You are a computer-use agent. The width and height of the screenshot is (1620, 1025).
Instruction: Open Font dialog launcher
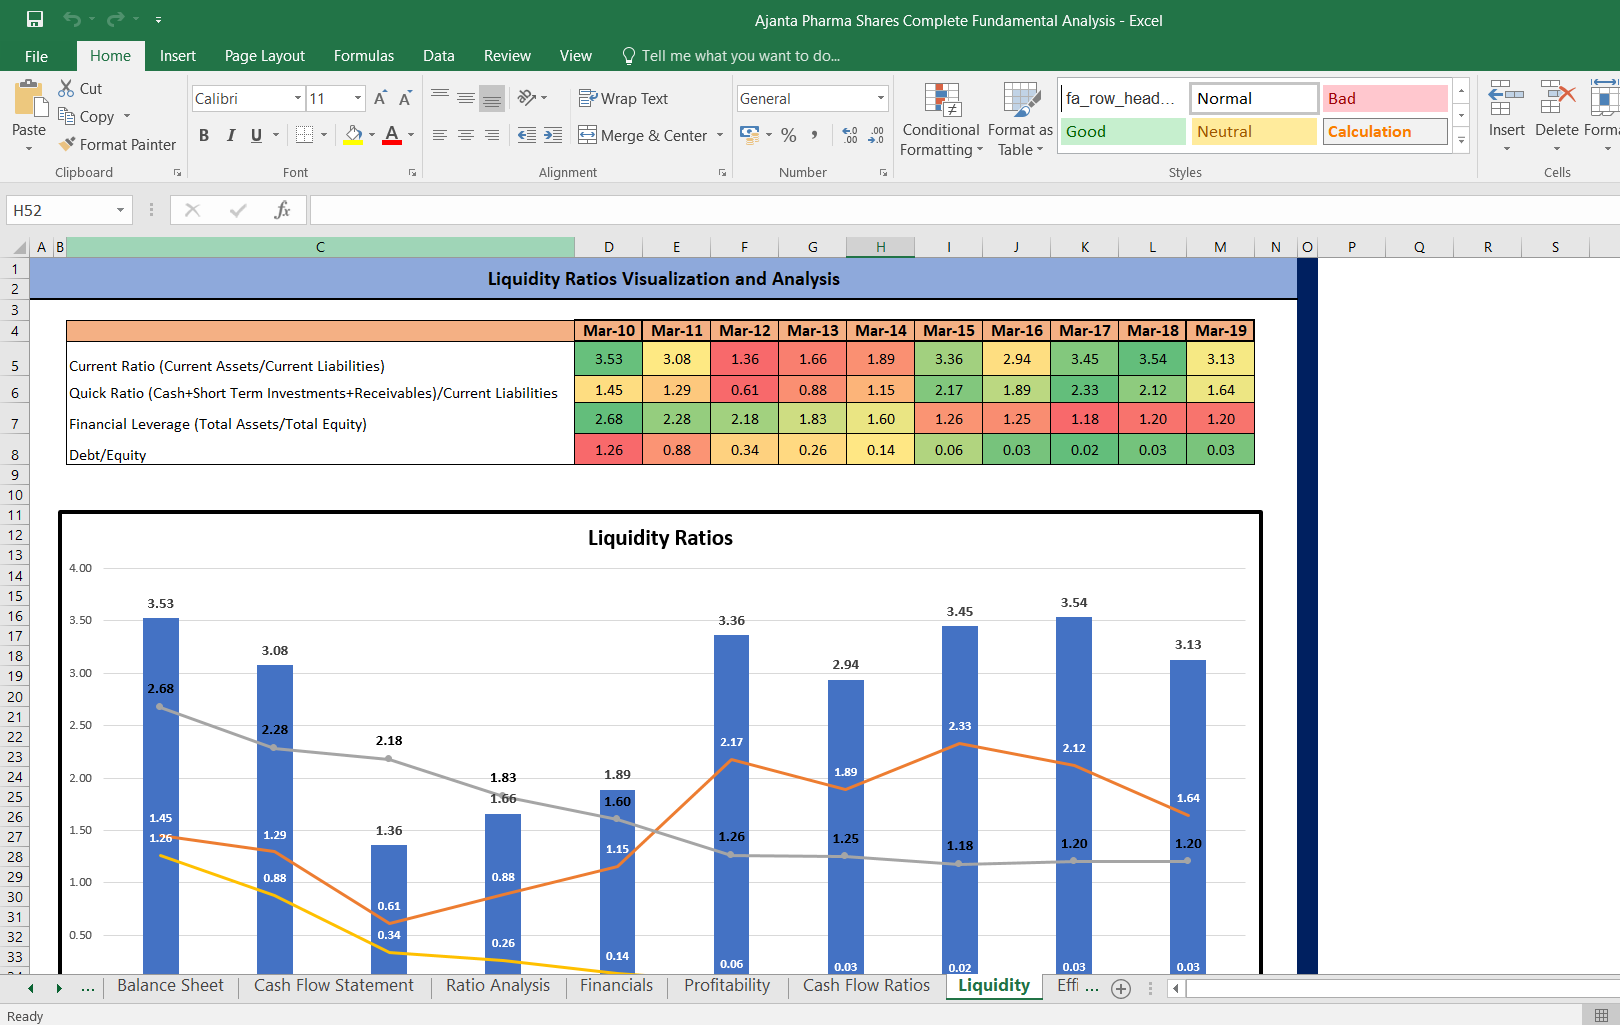pos(412,173)
